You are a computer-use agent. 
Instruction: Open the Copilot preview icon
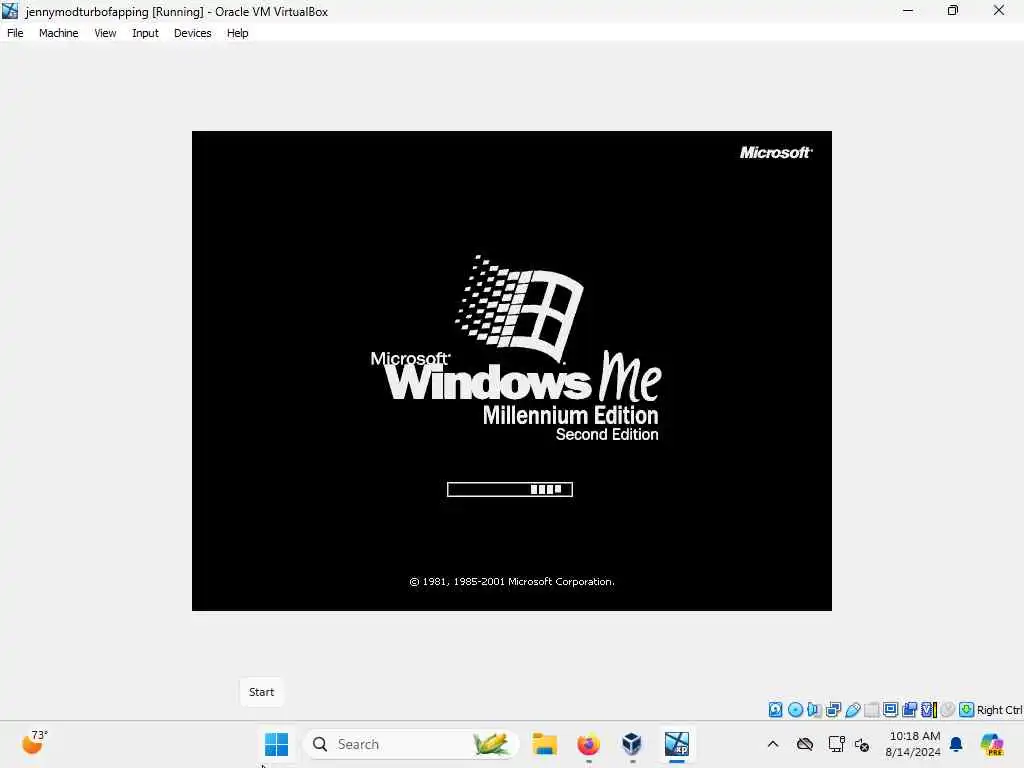(x=991, y=744)
